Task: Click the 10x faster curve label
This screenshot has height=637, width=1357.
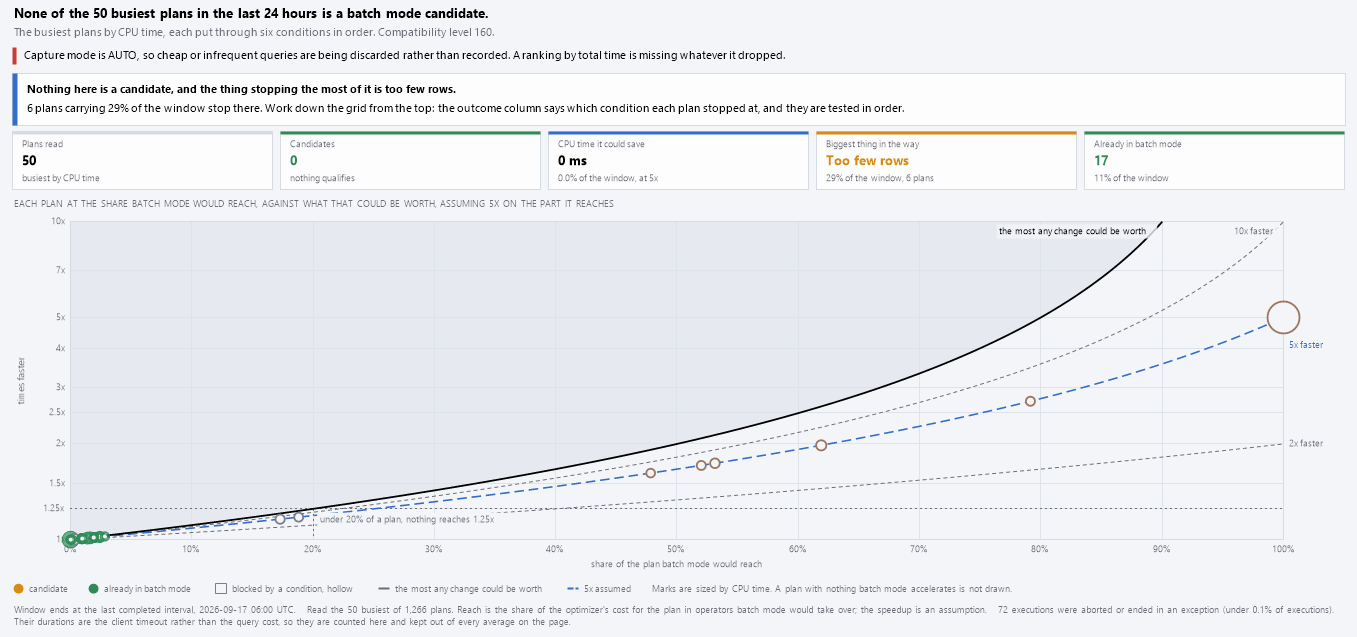Action: click(1254, 231)
